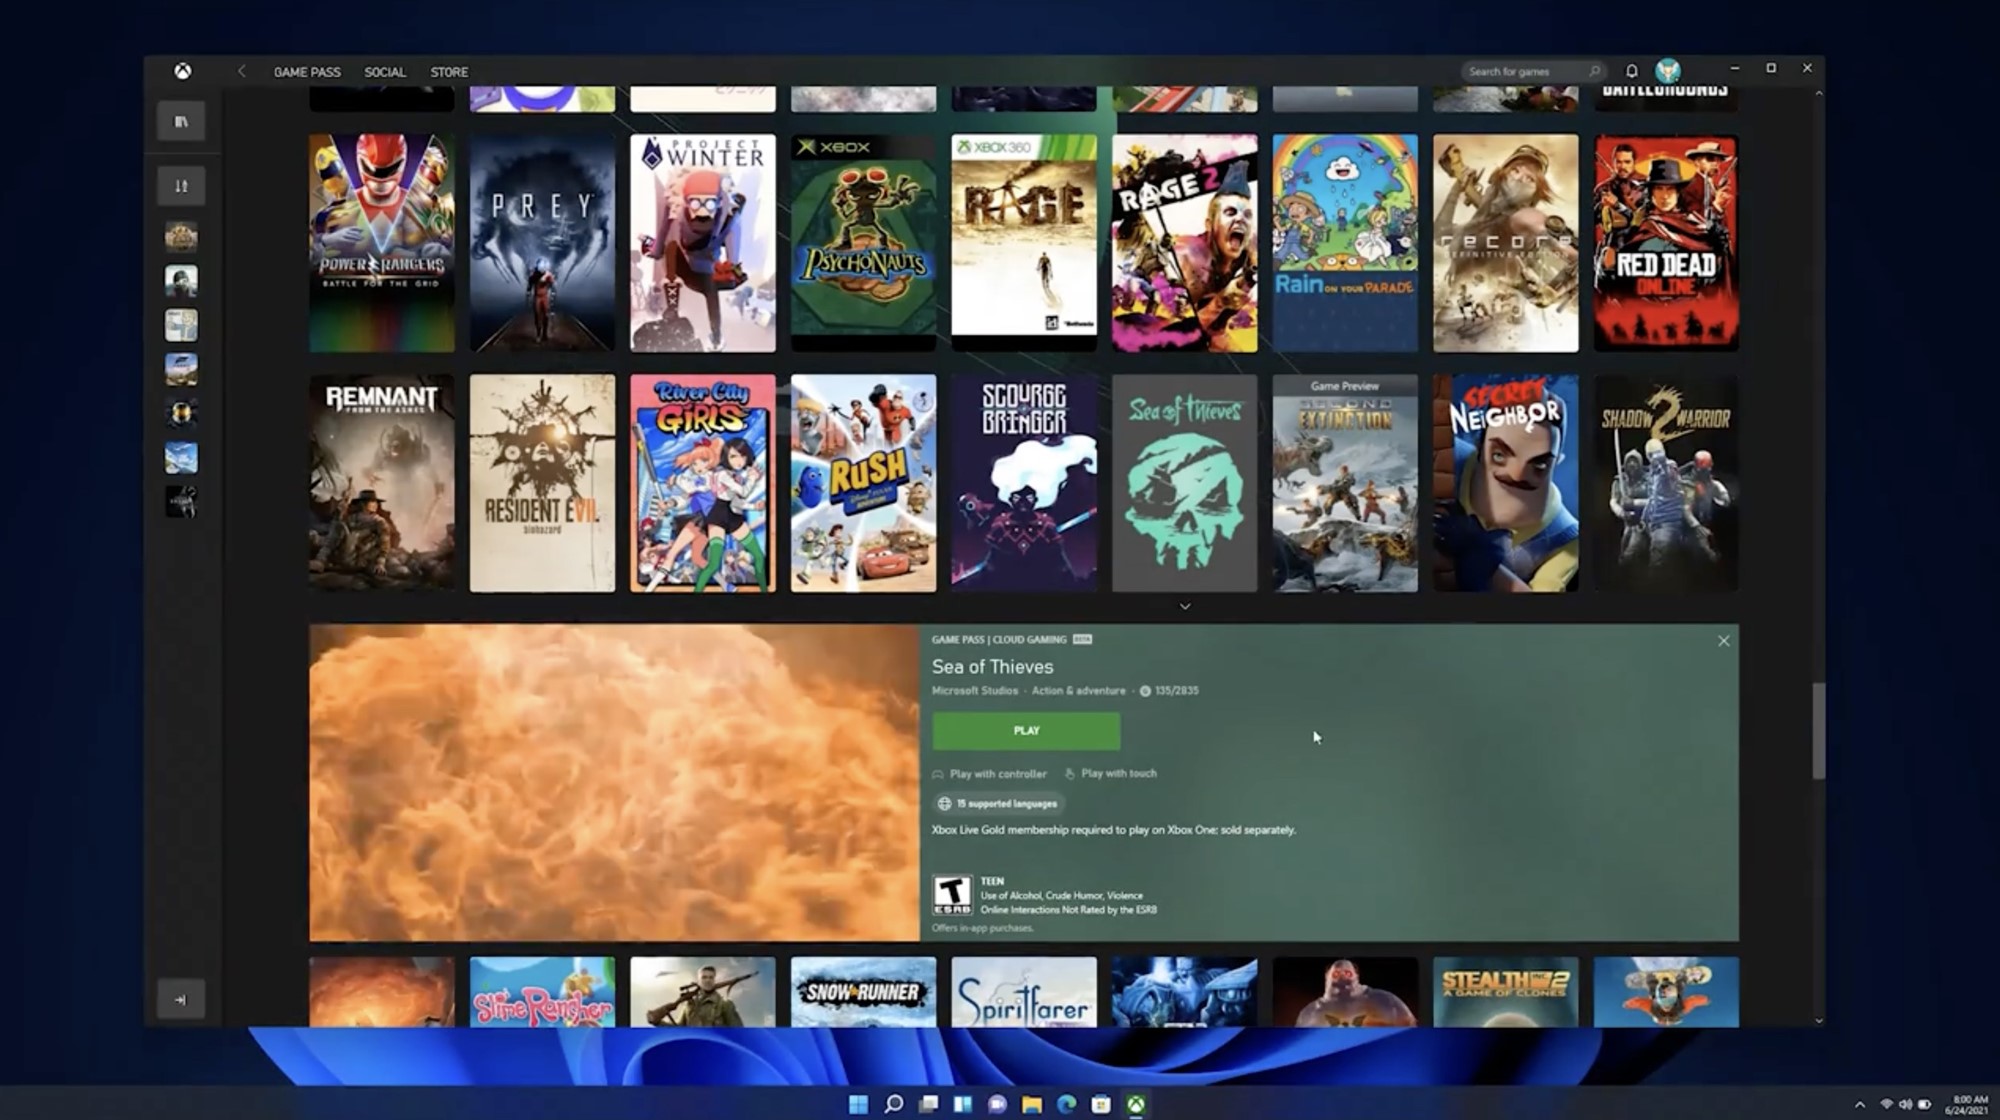Viewport: 2000px width, 1120px height.
Task: Select the Sea of Thieves tile
Action: [x=1185, y=483]
